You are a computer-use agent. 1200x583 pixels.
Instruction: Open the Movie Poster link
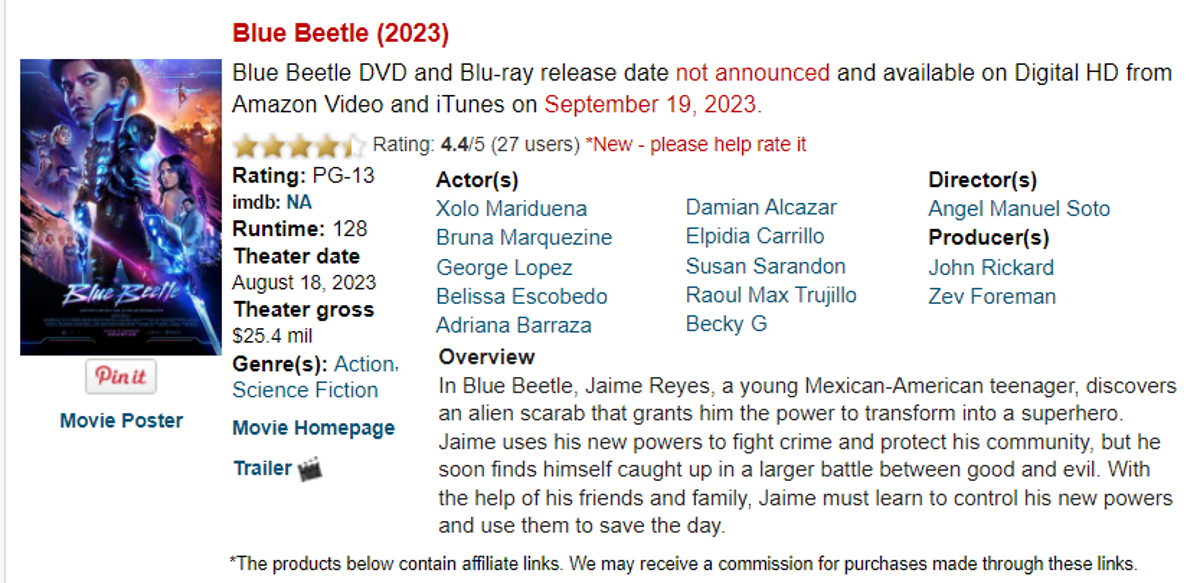coord(121,420)
